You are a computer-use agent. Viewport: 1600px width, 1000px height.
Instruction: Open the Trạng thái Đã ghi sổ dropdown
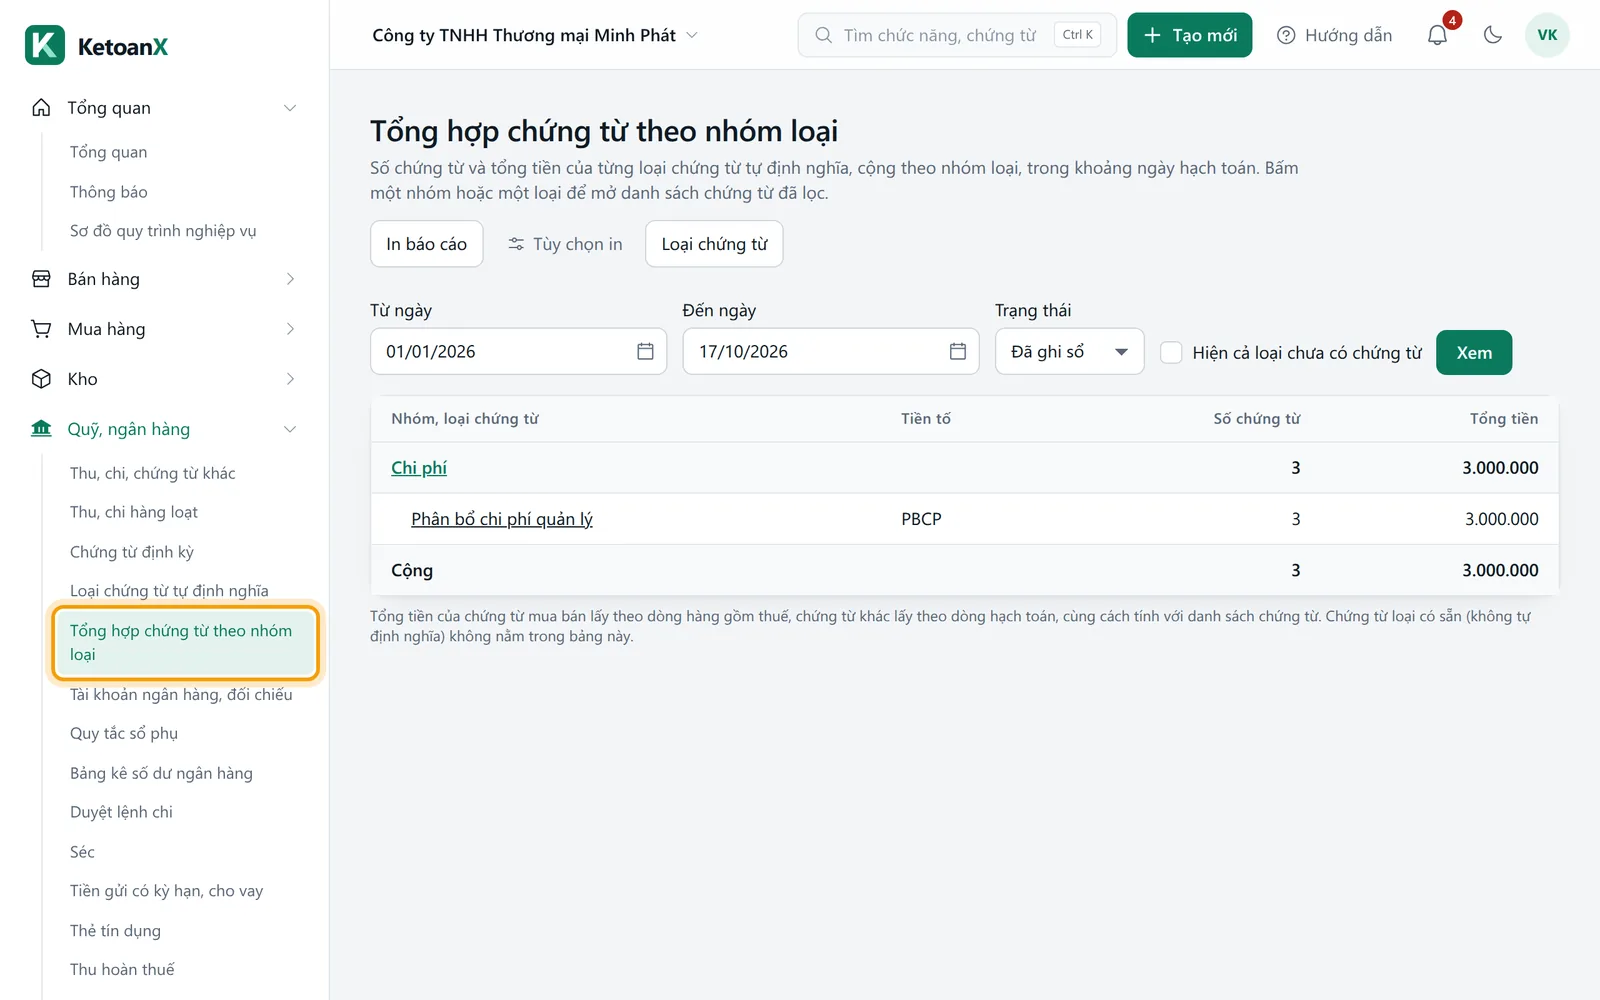click(x=1069, y=351)
